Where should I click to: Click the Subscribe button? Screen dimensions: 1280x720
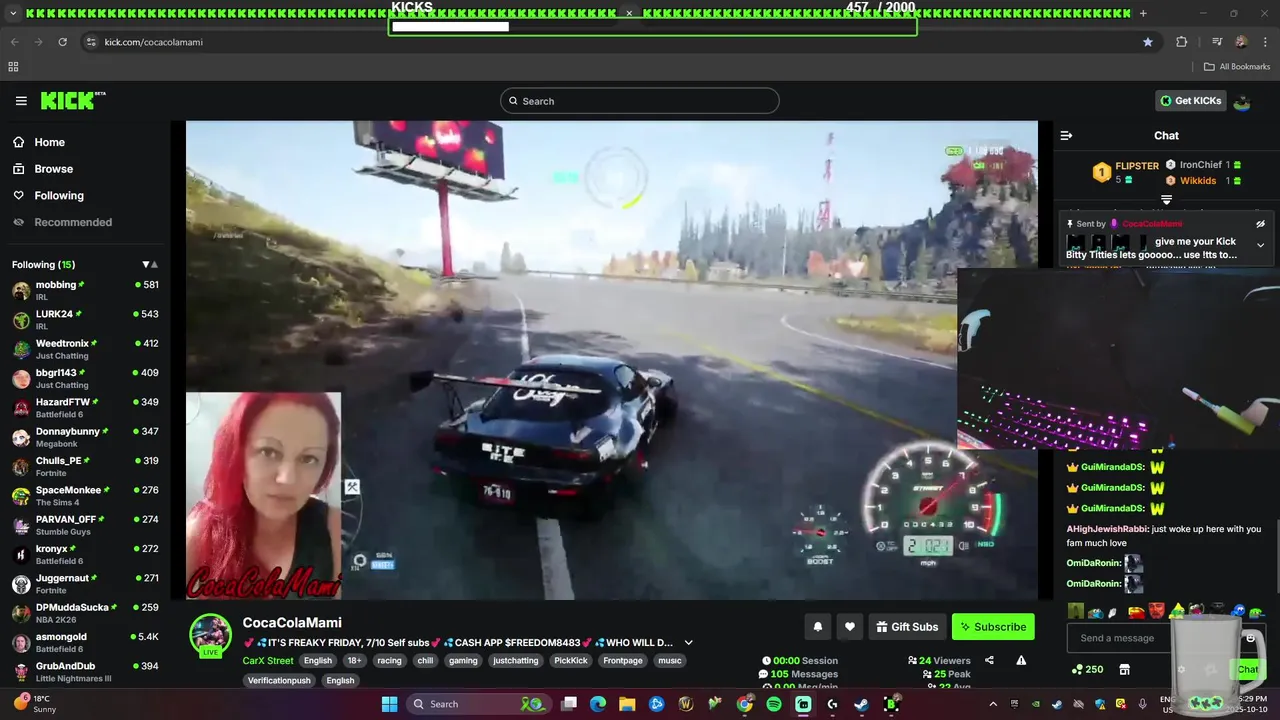993,627
